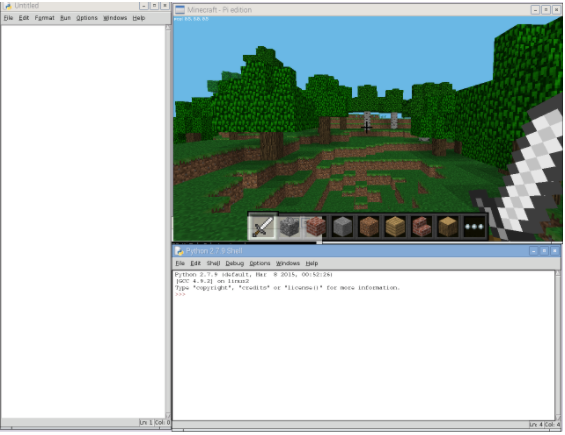Screen dimensions: 565x435
Task: Open Shell menu in the Python Shell
Action: point(213,263)
